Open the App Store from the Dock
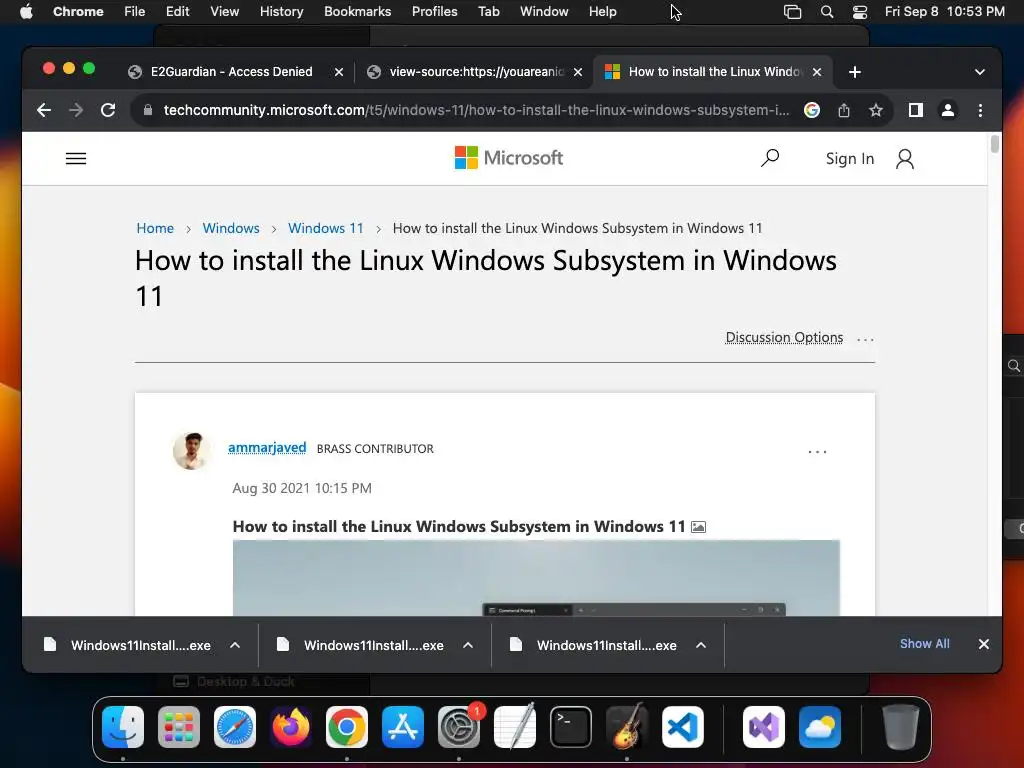Image resolution: width=1024 pixels, height=768 pixels. coord(403,727)
